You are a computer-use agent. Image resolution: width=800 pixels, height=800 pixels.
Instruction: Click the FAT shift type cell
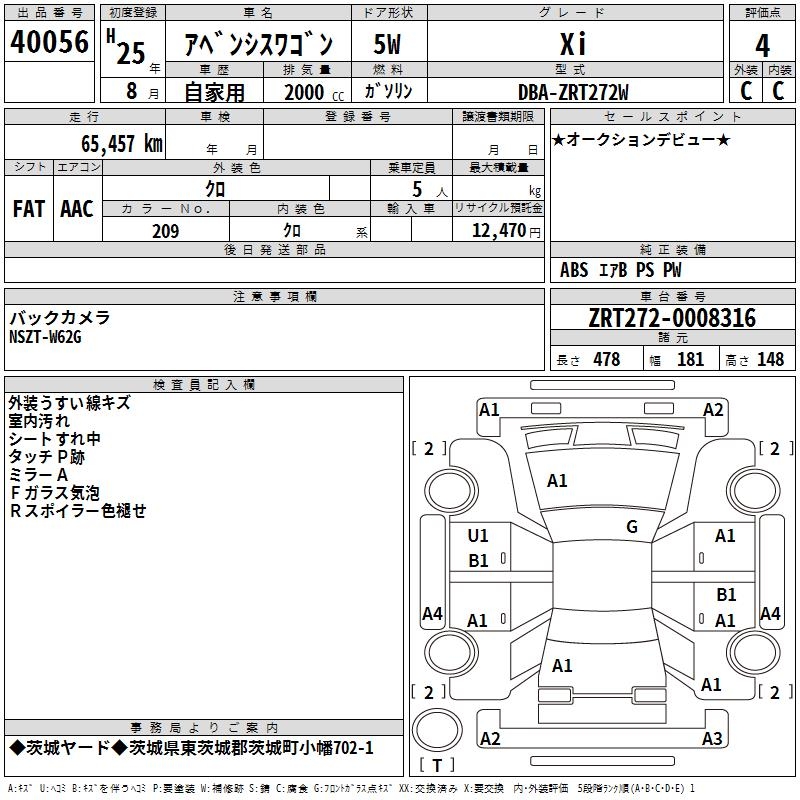coord(28,208)
